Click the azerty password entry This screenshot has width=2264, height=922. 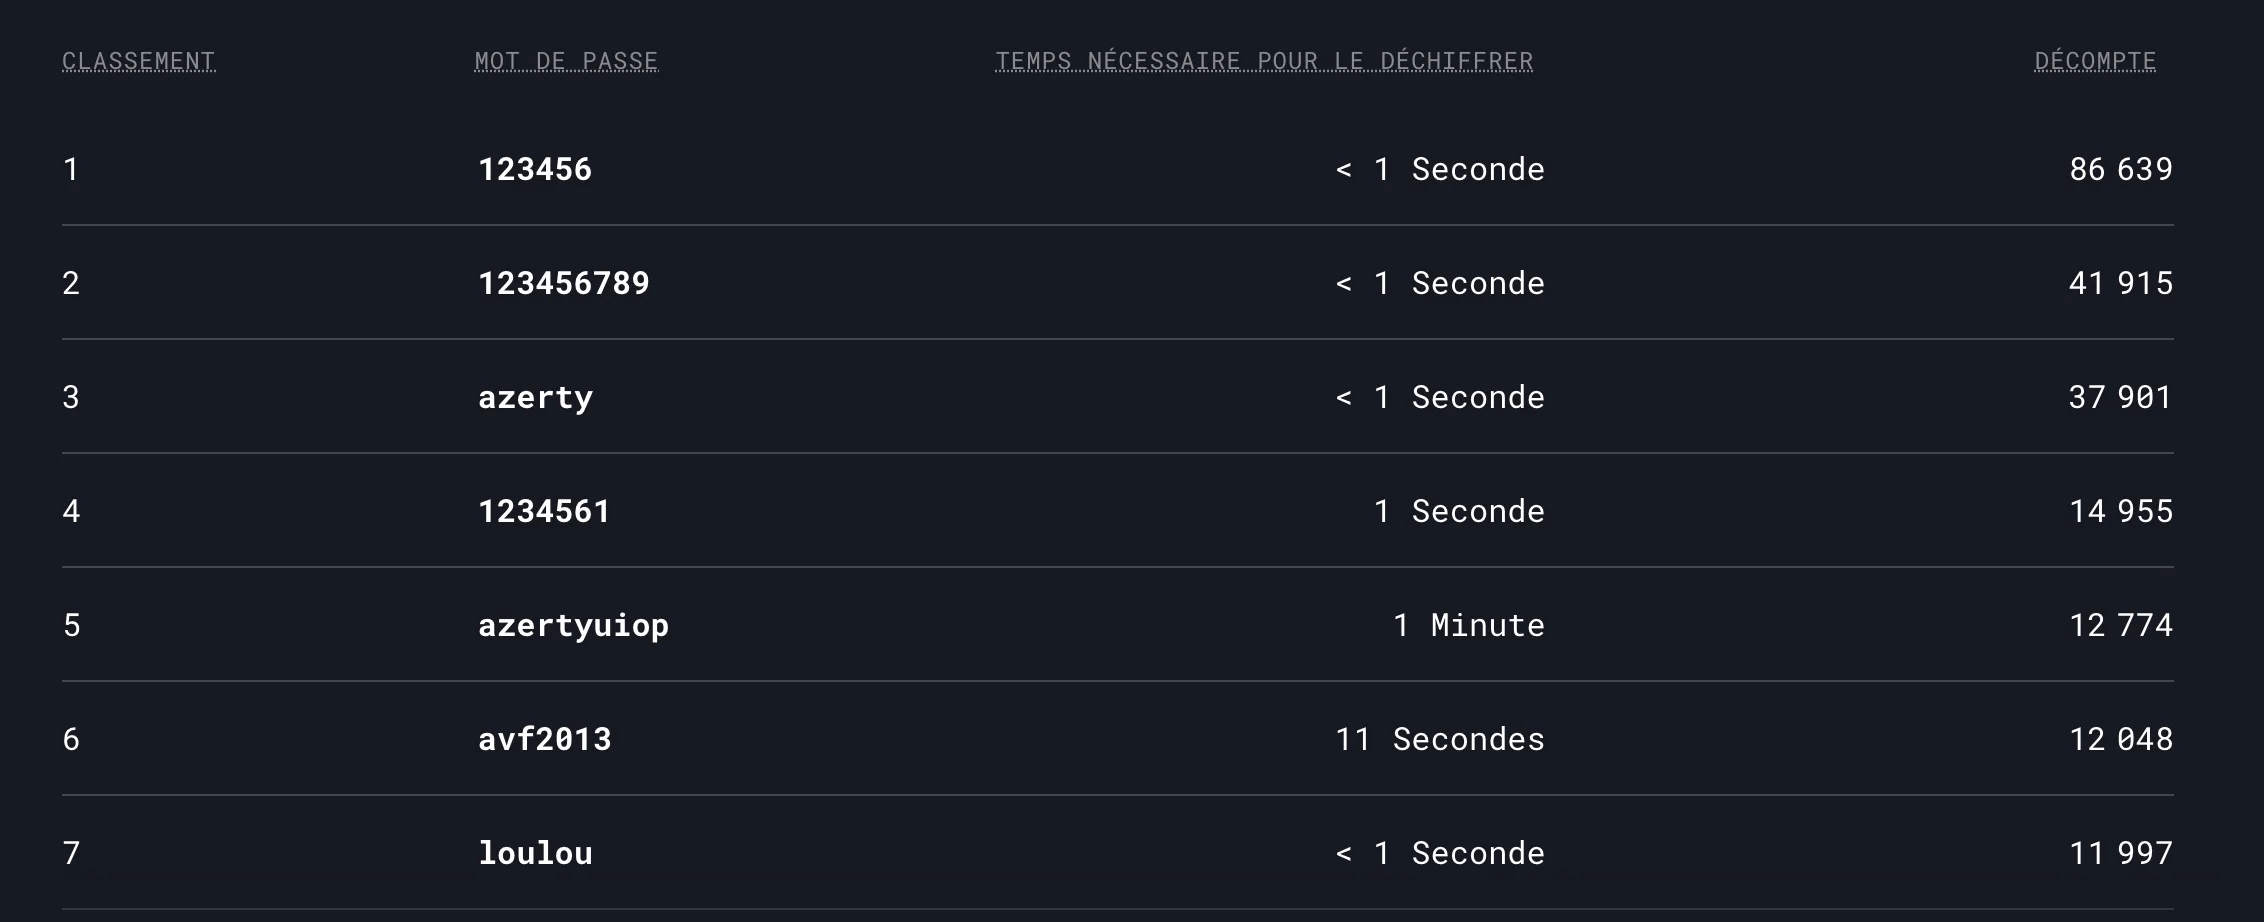pos(535,397)
